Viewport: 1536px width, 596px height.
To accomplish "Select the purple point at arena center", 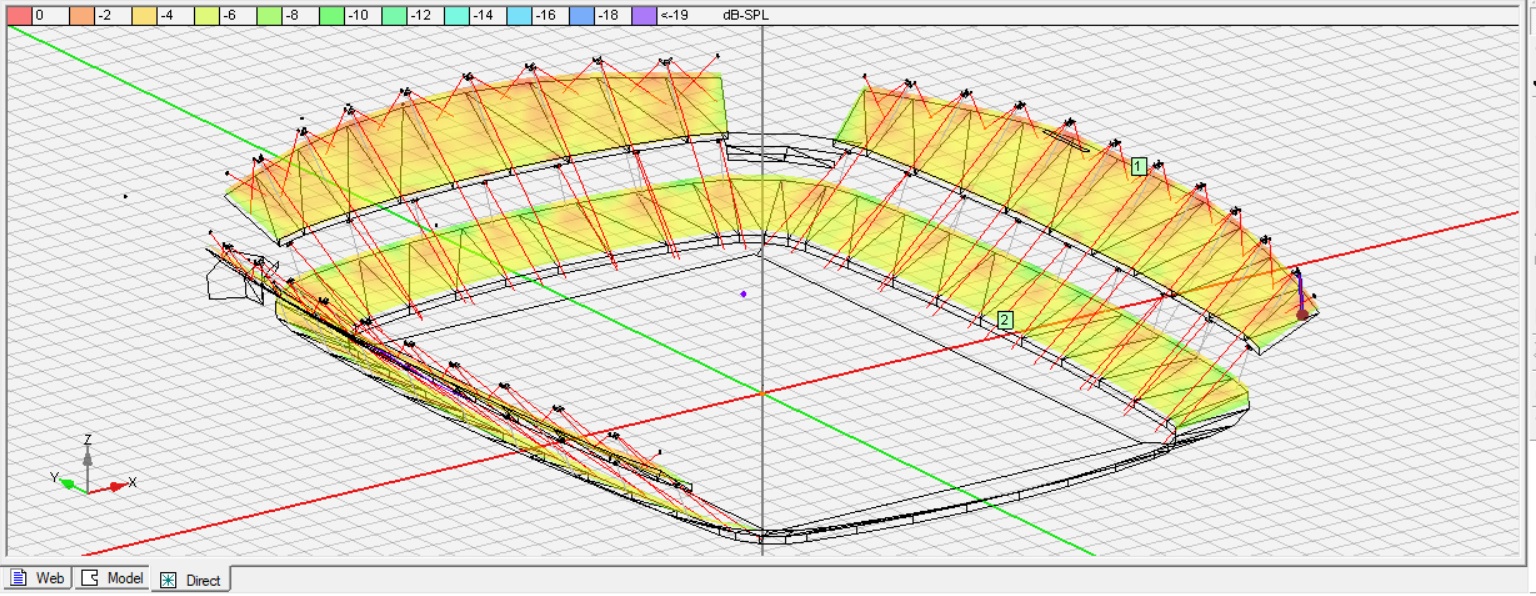I will point(743,294).
